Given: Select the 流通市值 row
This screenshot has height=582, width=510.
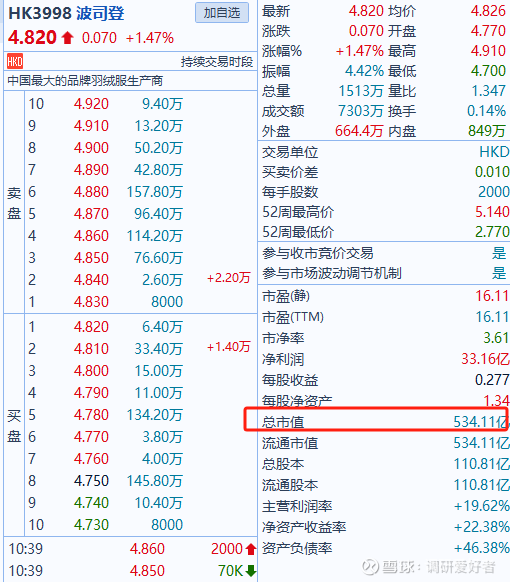Looking at the screenshot, I should coord(385,443).
